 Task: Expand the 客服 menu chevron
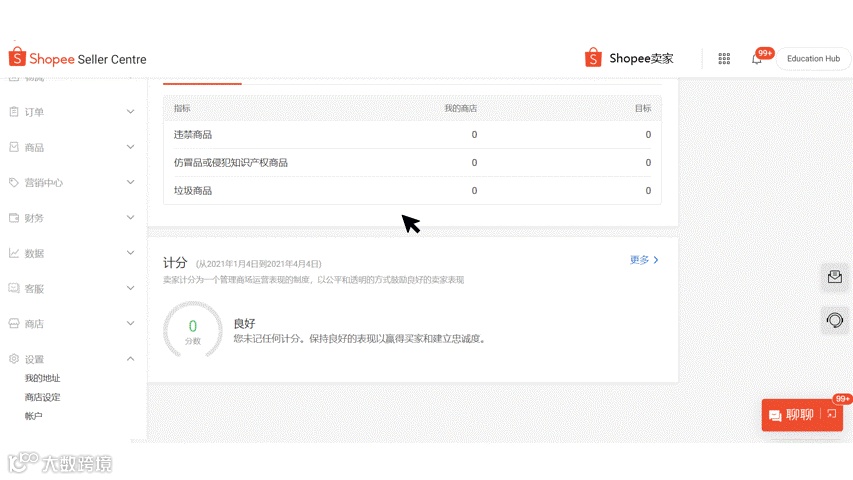(131, 288)
